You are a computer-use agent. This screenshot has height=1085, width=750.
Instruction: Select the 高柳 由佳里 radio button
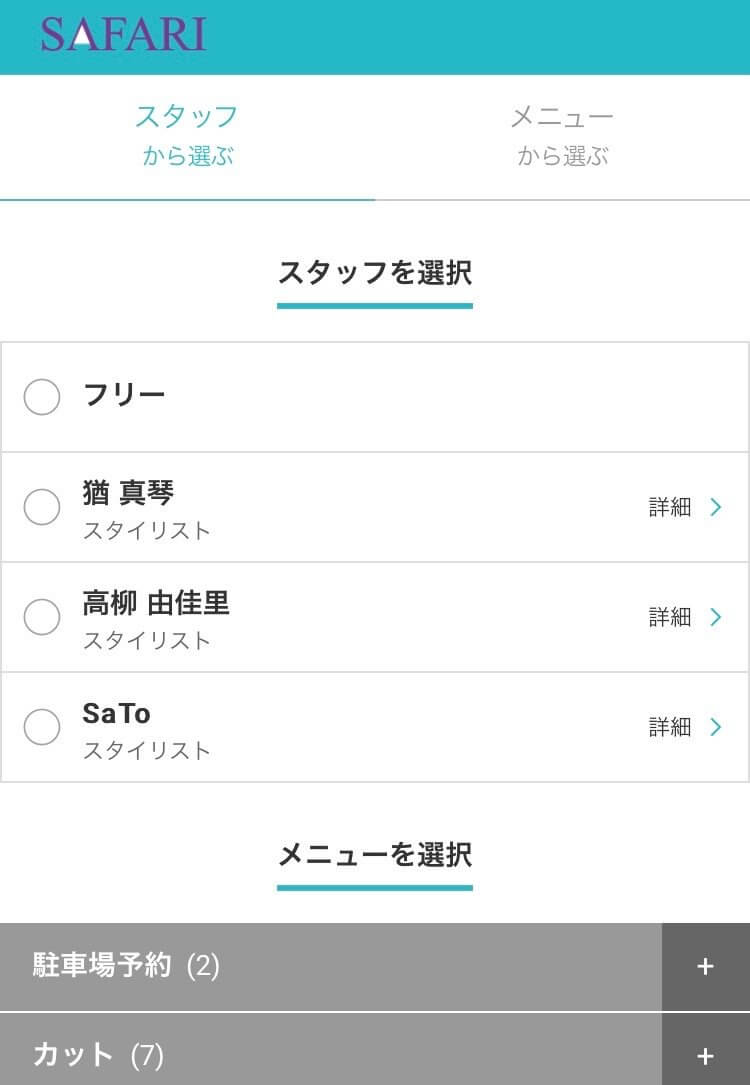[42, 617]
